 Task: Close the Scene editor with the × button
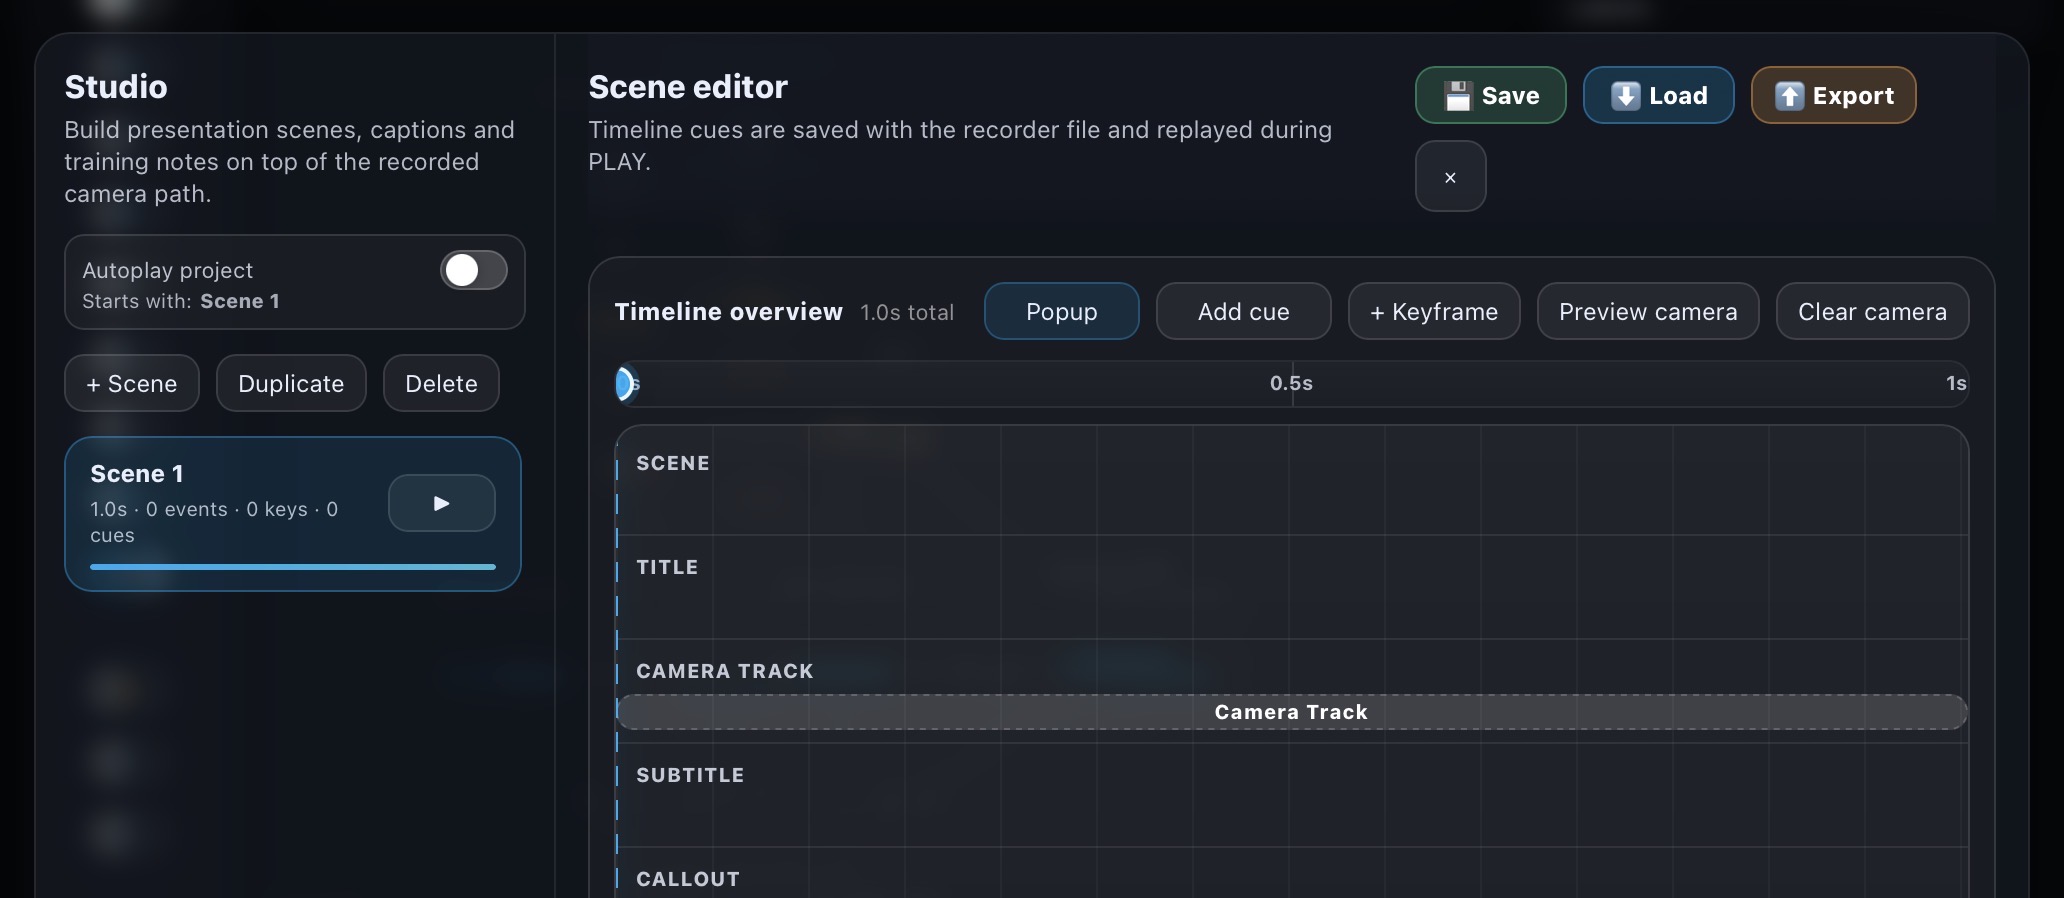[1450, 176]
